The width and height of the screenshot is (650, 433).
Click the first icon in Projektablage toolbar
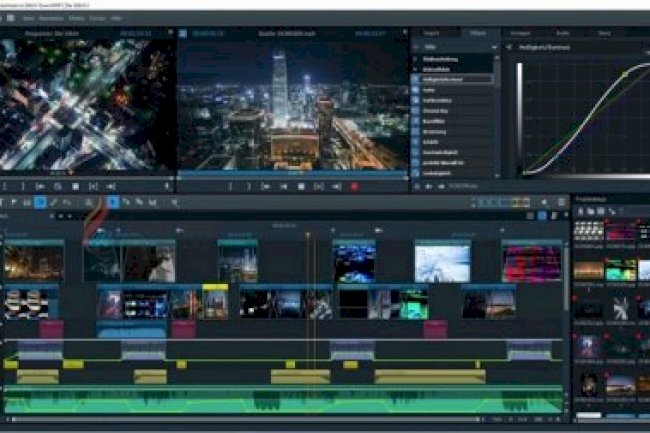[580, 211]
